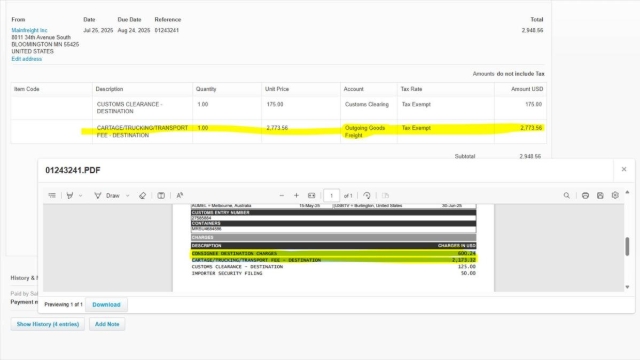The image size is (640, 360).
Task: Save the PDF with the disk icon
Action: (600, 196)
